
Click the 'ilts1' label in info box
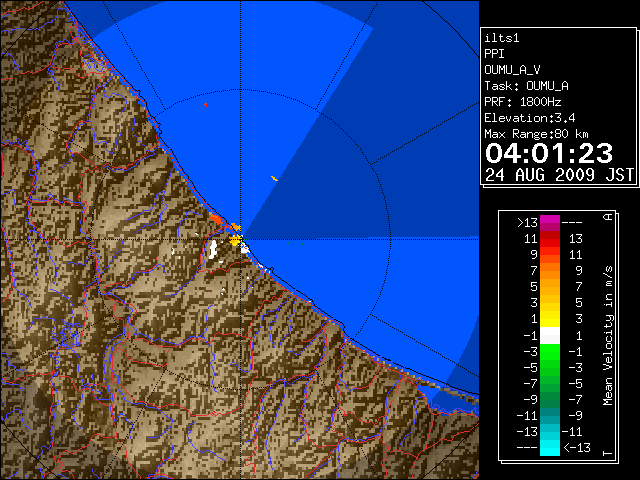502,38
